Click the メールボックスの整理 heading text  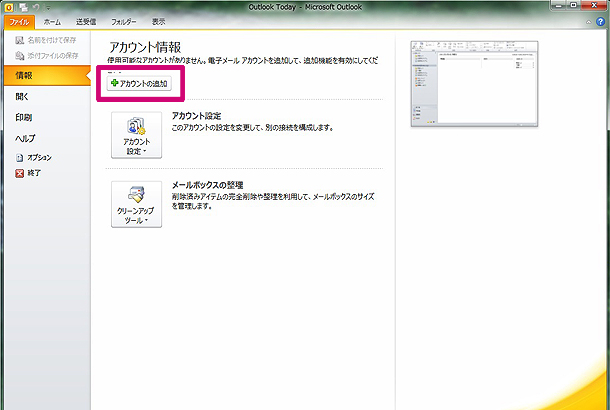(208, 185)
